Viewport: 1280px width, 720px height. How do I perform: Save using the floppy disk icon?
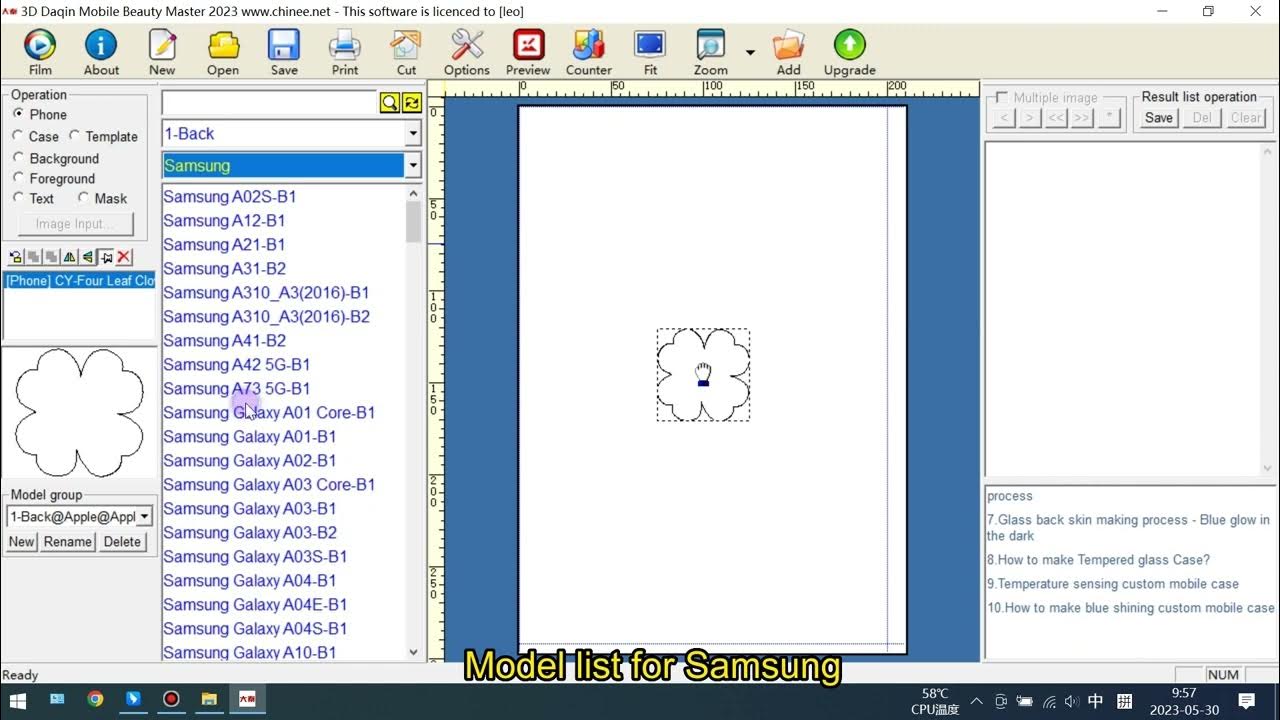tap(284, 45)
